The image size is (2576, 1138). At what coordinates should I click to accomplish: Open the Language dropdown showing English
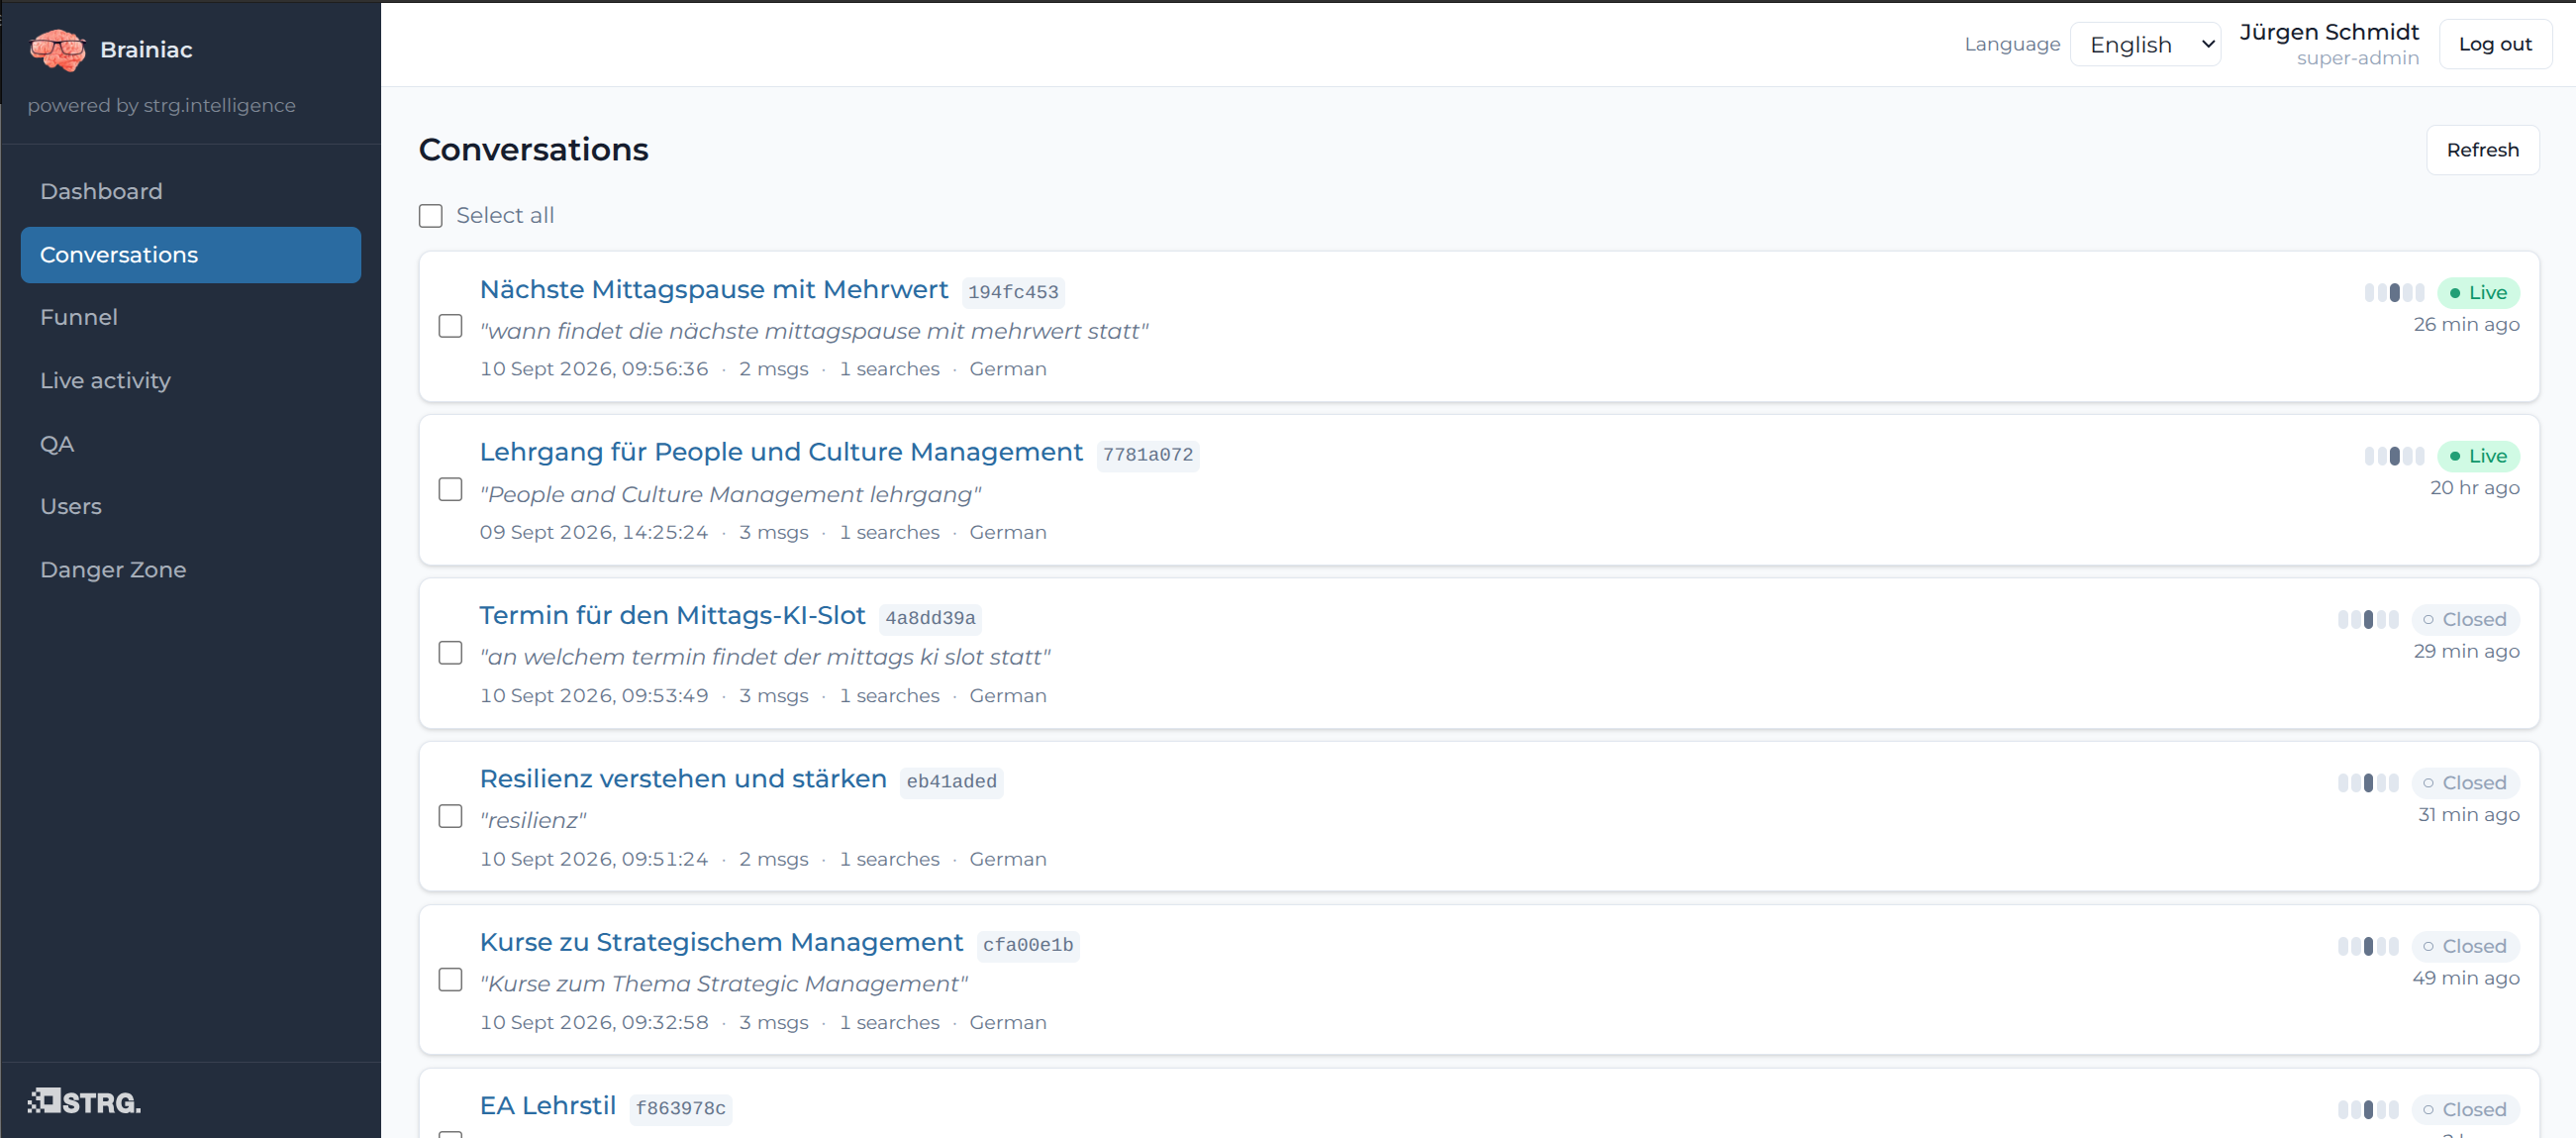tap(2145, 45)
